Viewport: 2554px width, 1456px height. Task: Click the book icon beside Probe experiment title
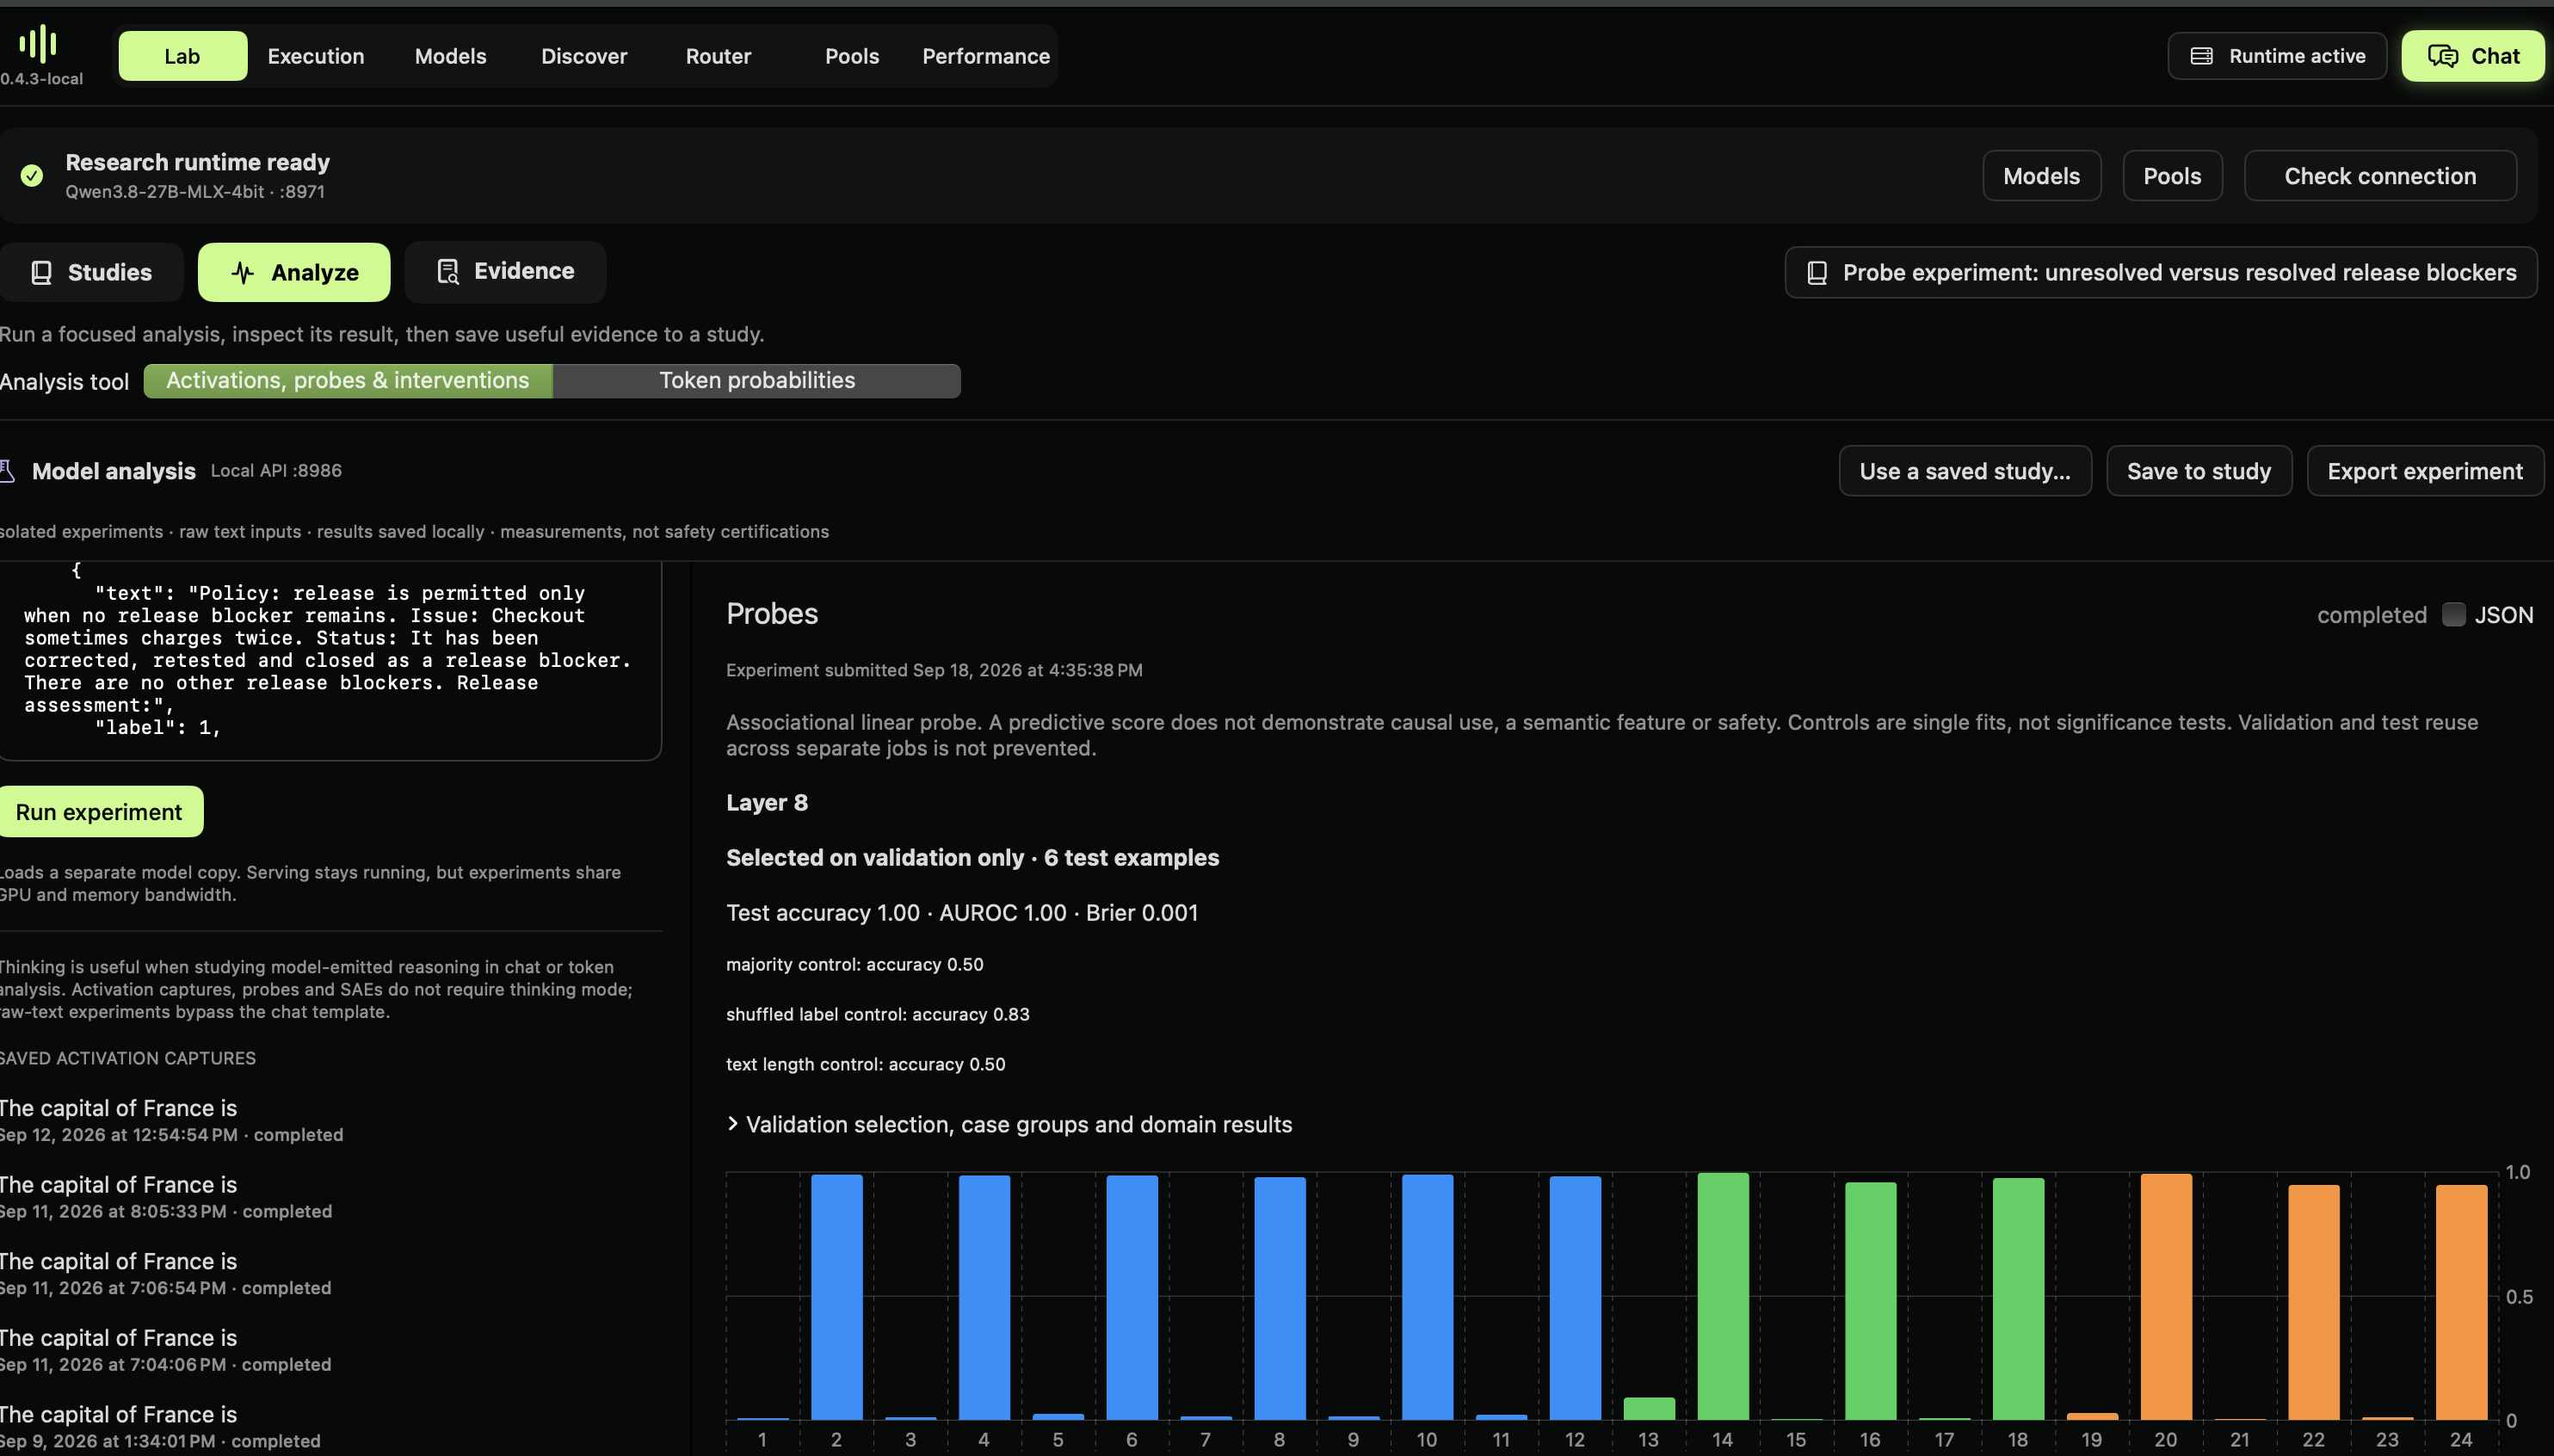coord(1817,273)
